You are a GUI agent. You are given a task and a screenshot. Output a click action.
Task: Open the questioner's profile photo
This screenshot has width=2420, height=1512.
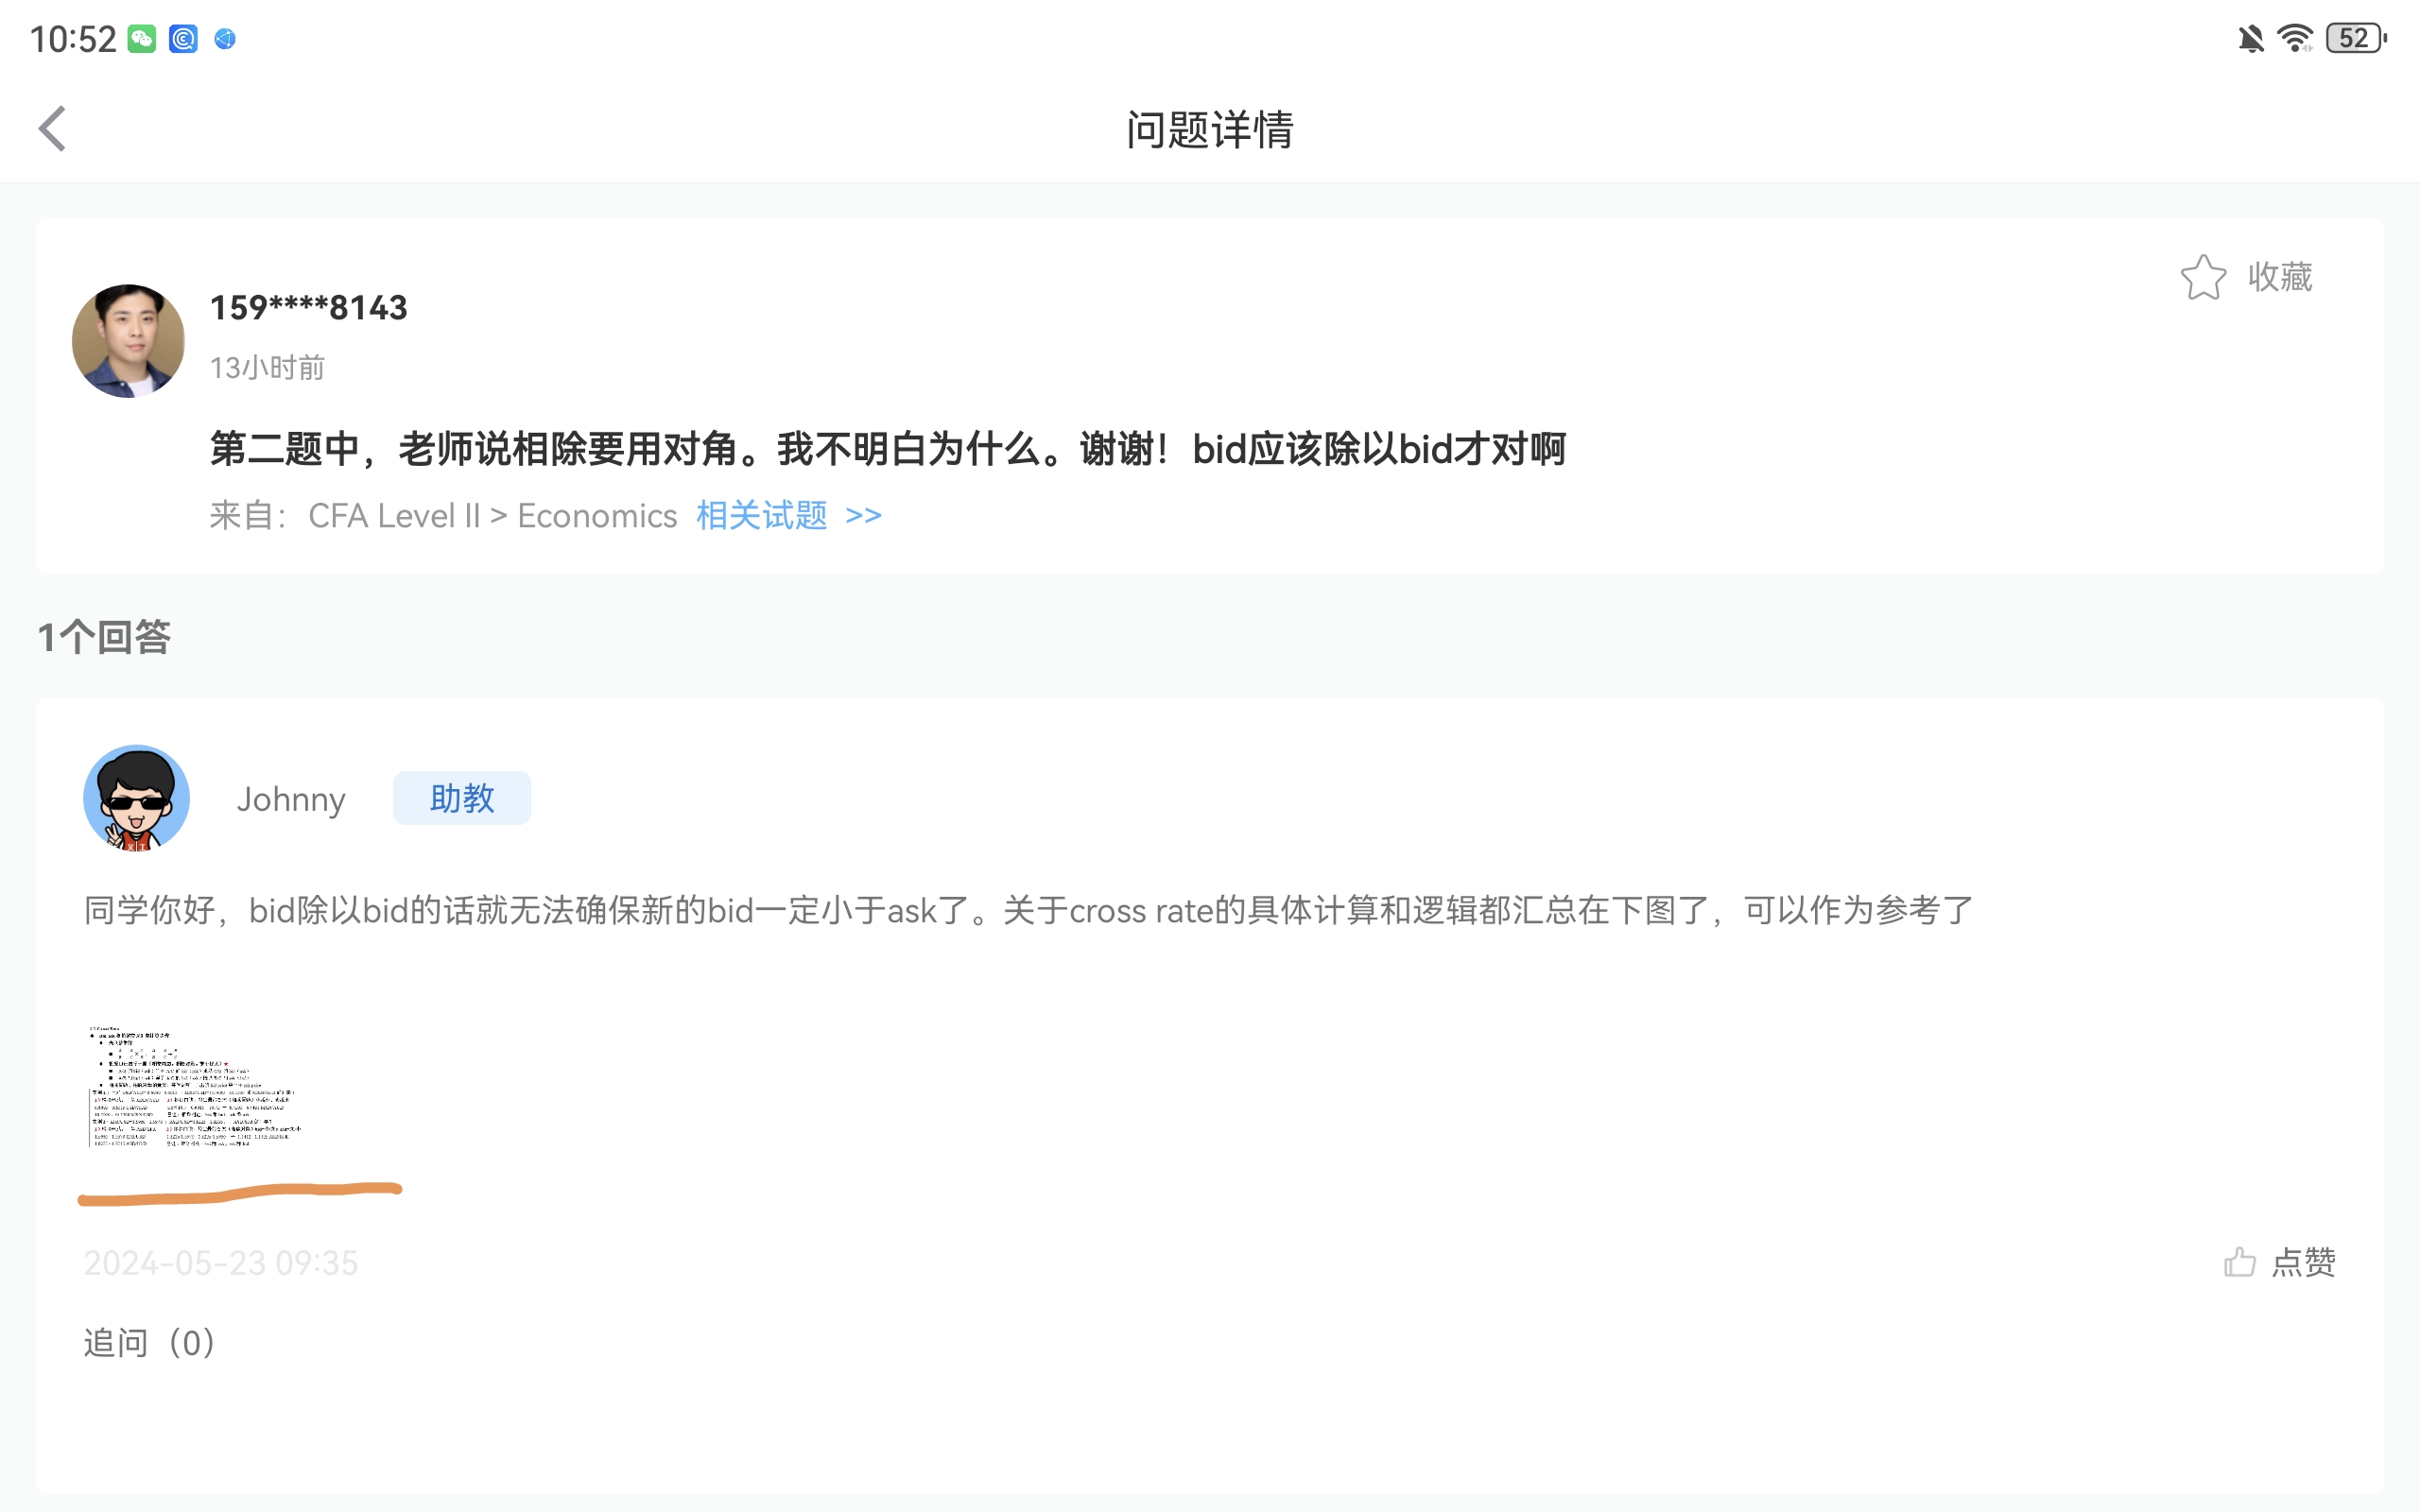(128, 341)
